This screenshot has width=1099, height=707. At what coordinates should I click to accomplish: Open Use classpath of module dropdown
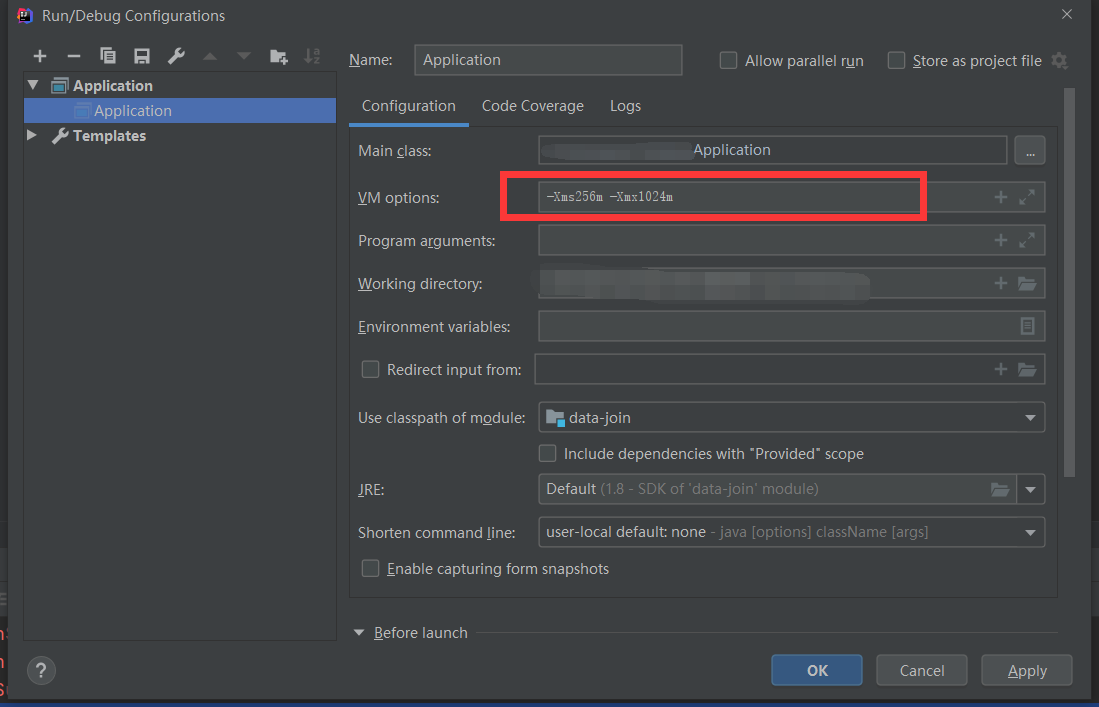1030,418
